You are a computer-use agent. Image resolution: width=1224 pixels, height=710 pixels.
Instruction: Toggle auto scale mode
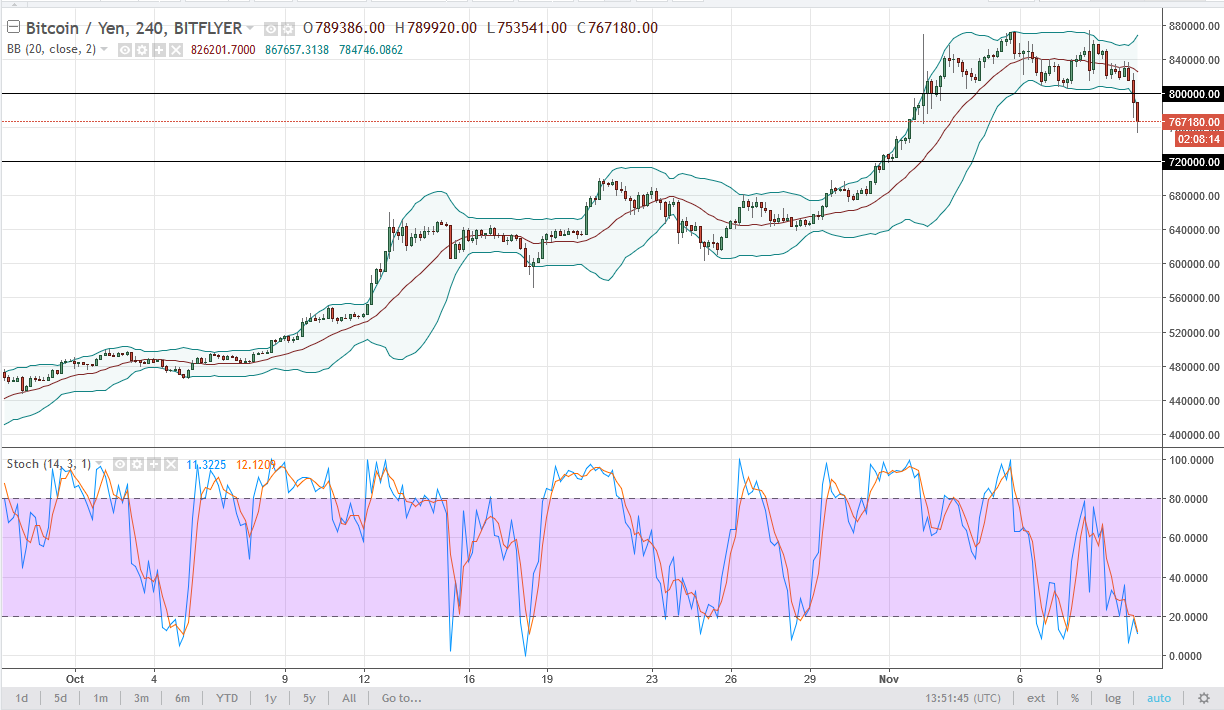coord(1158,698)
